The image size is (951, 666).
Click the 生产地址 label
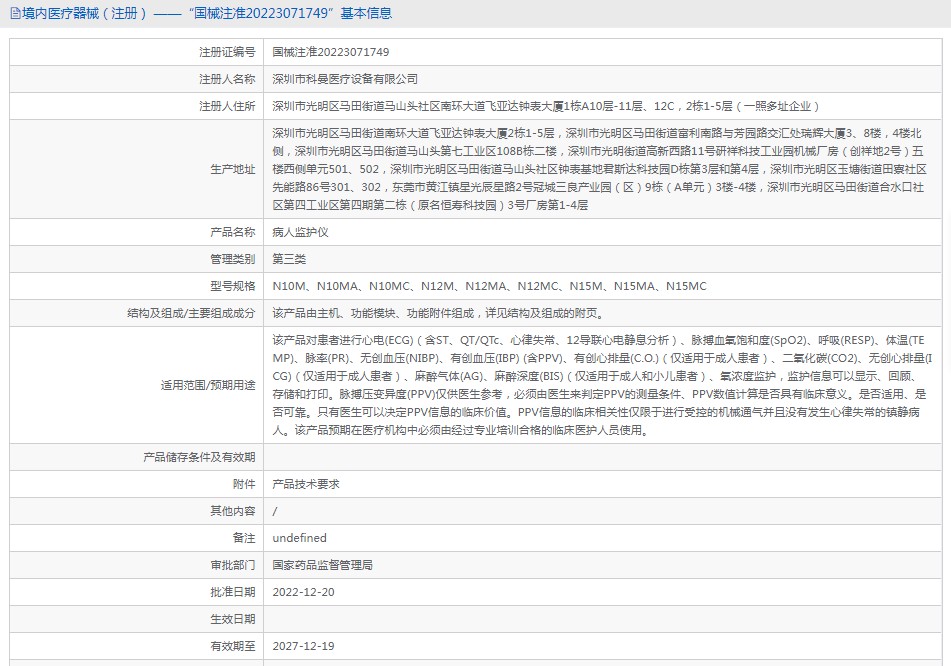[233, 169]
